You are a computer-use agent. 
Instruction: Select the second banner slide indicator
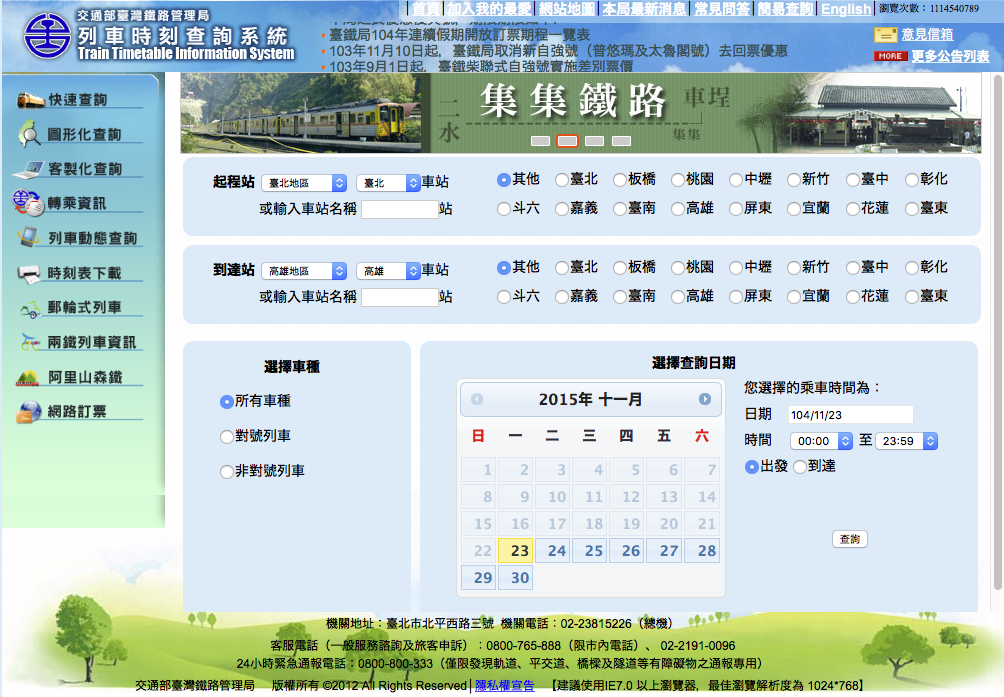(x=567, y=141)
